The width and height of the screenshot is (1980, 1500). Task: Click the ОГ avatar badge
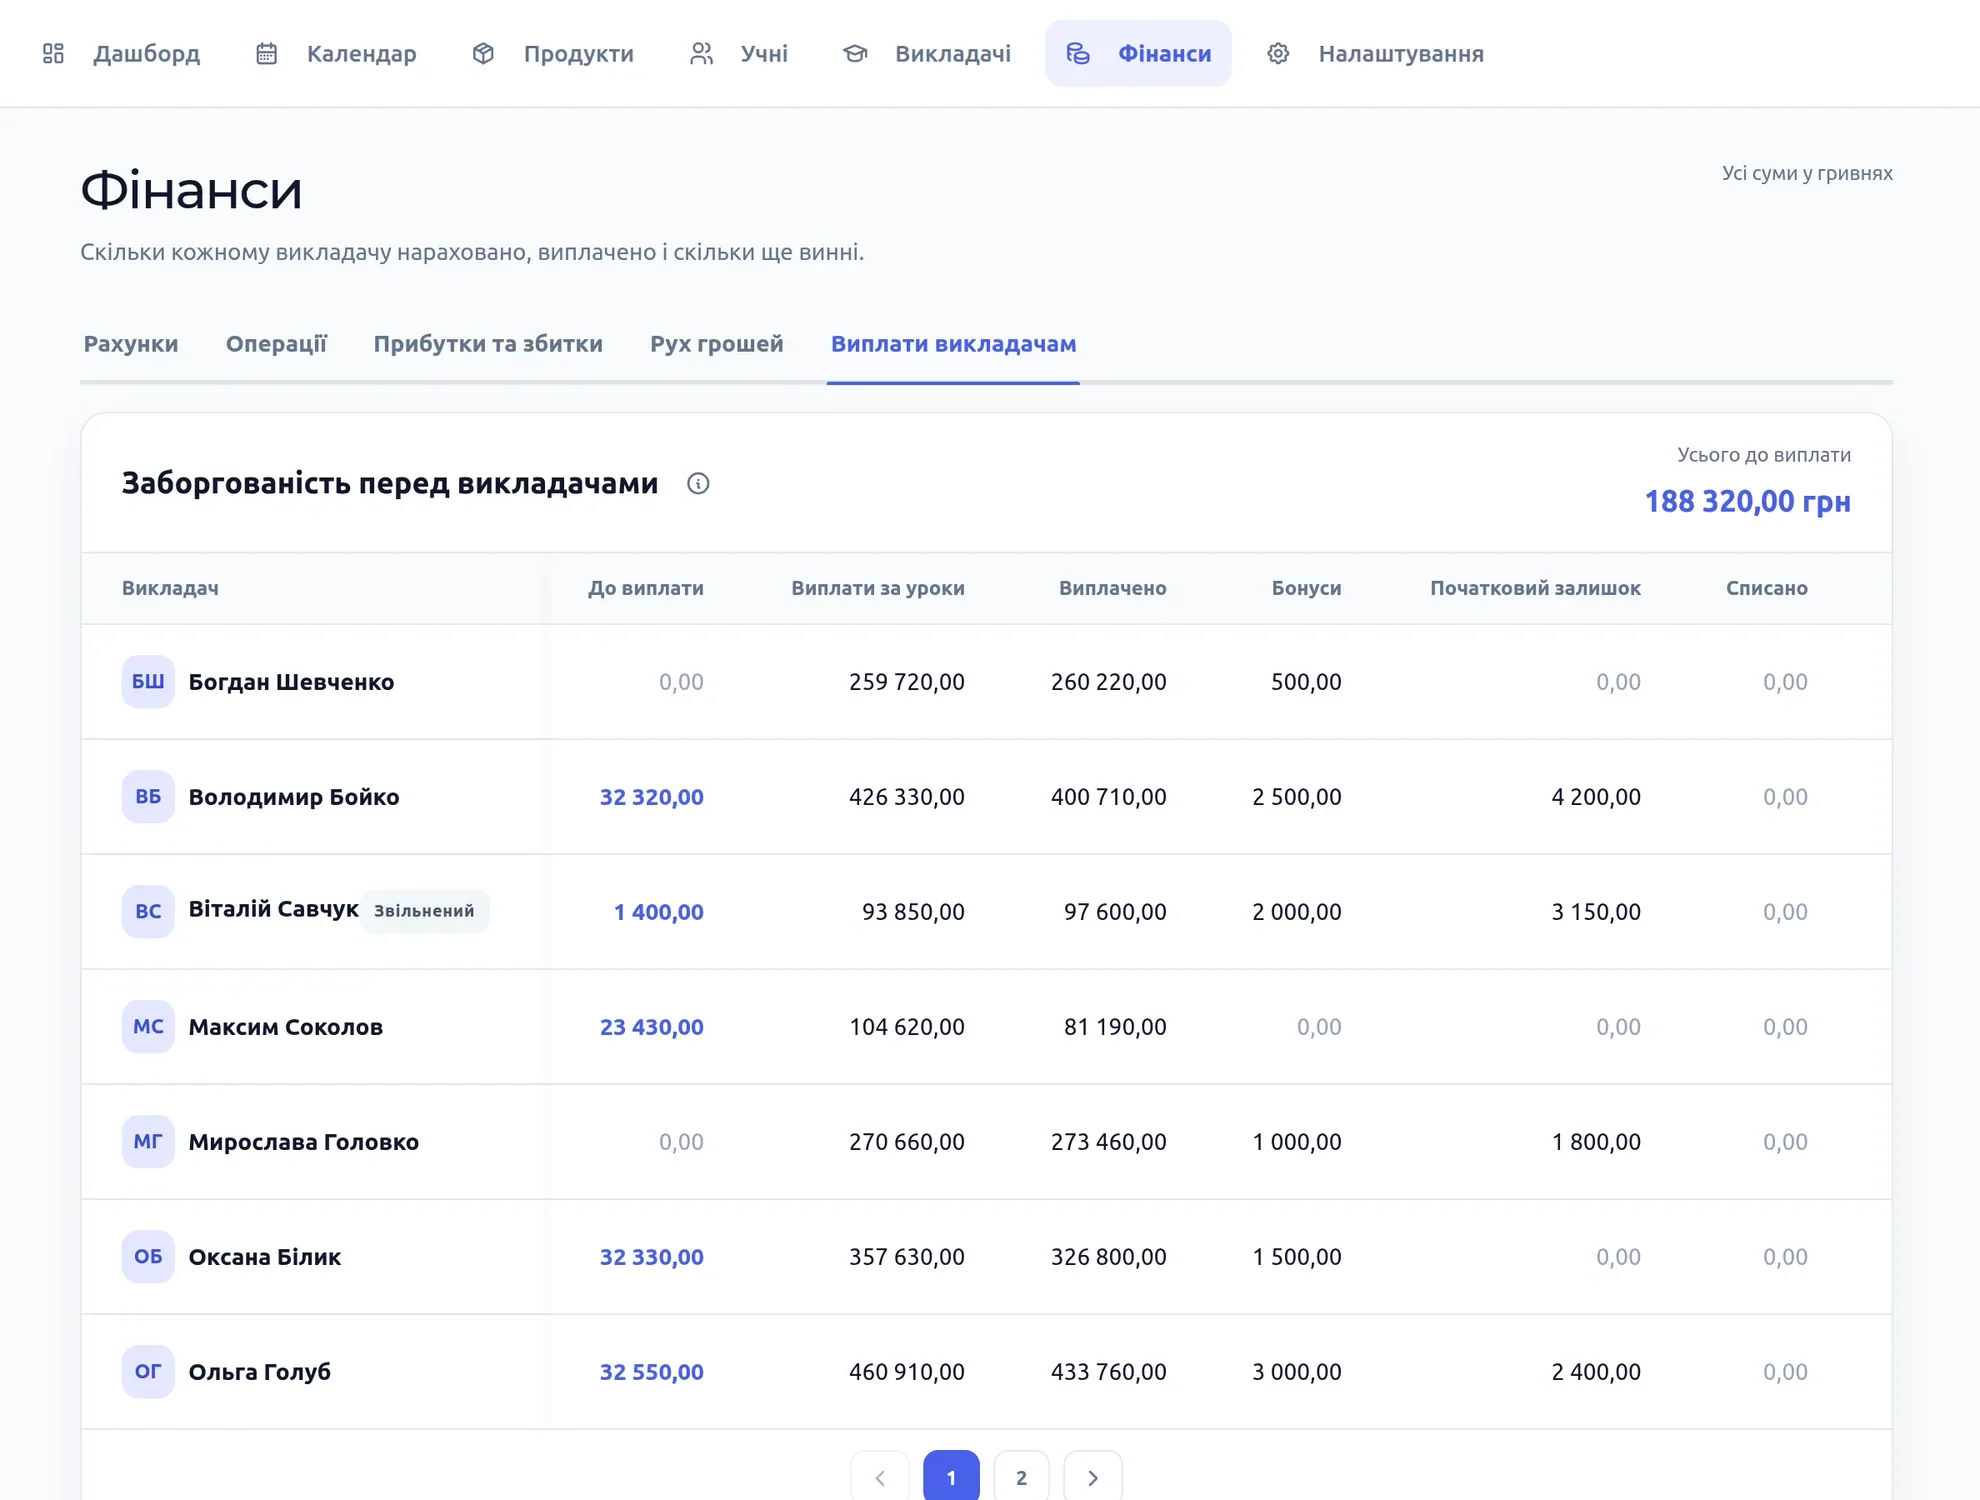point(148,1372)
